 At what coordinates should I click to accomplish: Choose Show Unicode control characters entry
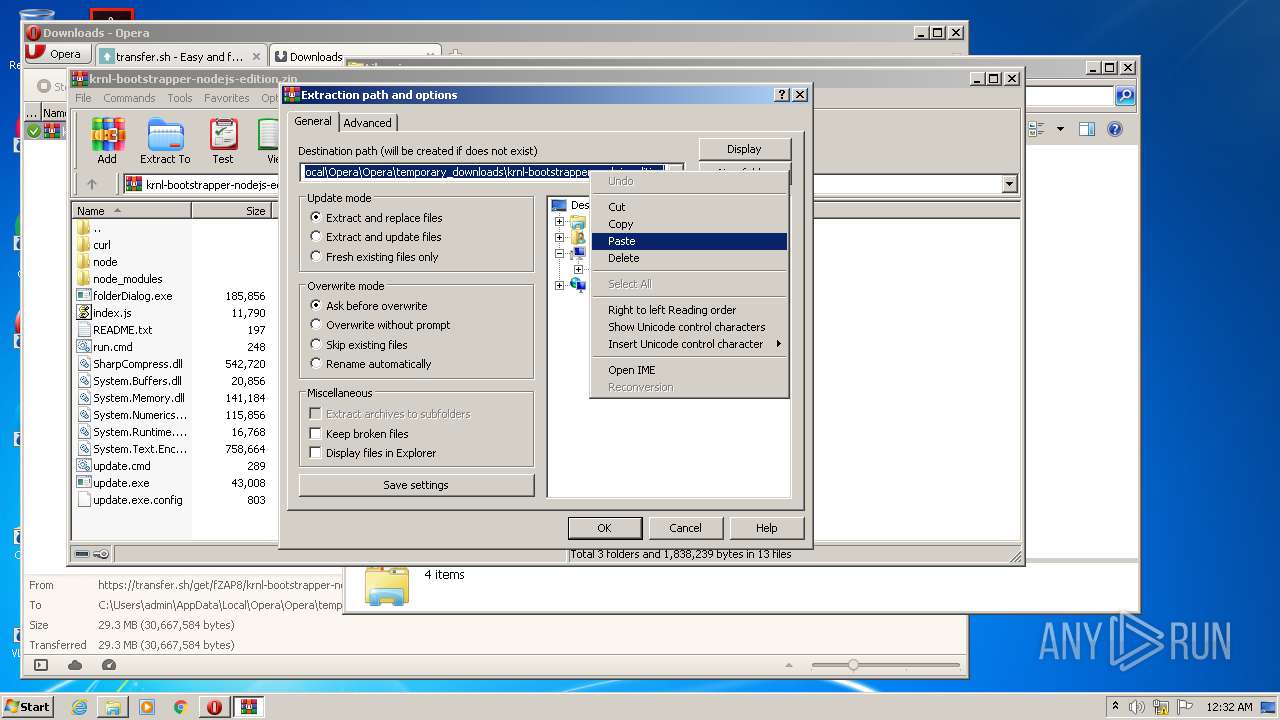(x=689, y=327)
